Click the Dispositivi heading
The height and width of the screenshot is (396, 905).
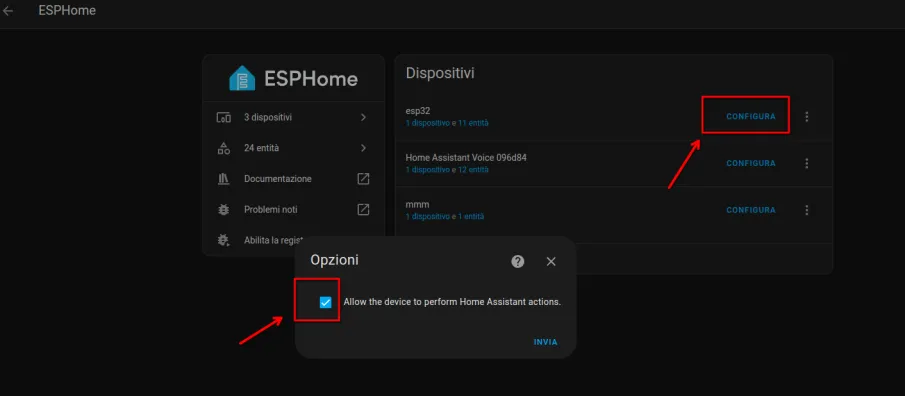(x=440, y=73)
